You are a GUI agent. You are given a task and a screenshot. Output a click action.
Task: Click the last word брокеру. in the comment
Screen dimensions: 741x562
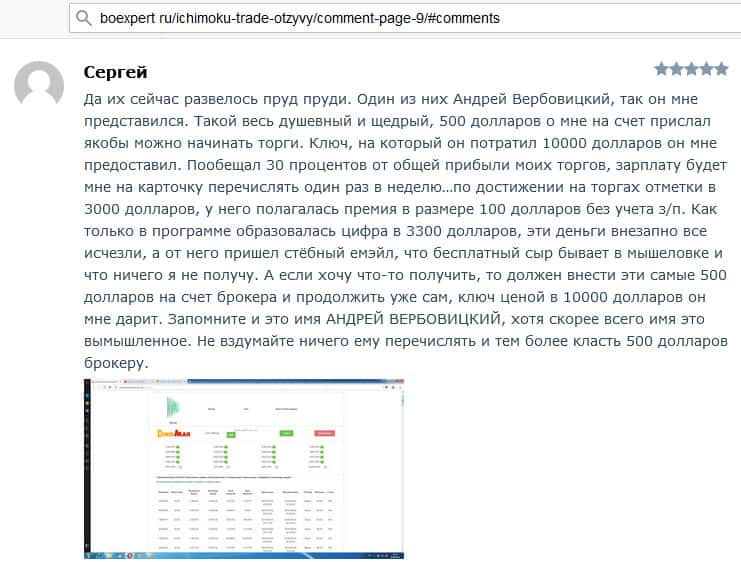point(116,363)
